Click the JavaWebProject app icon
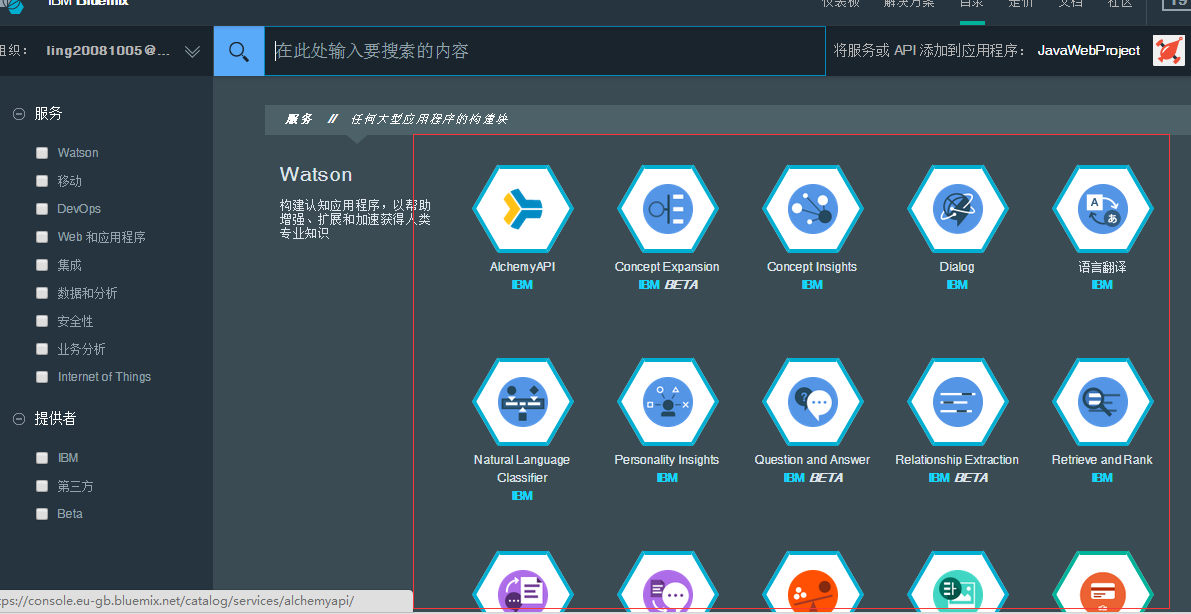 pyautogui.click(x=1168, y=51)
